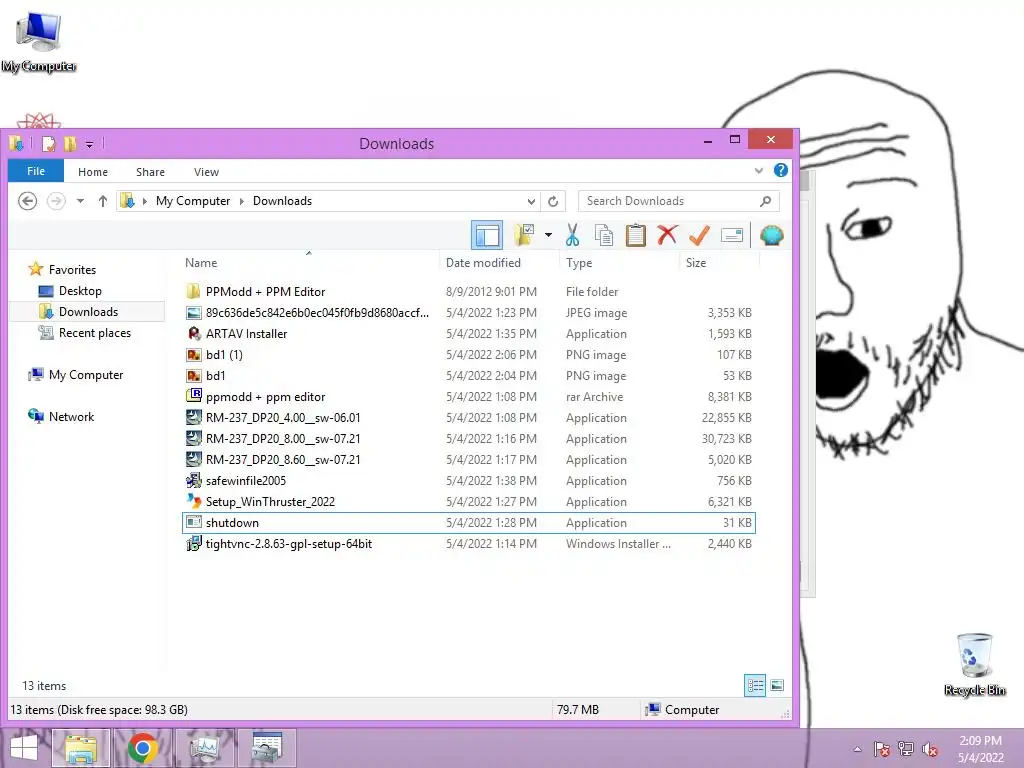Click the Cut scissors icon

pyautogui.click(x=572, y=235)
